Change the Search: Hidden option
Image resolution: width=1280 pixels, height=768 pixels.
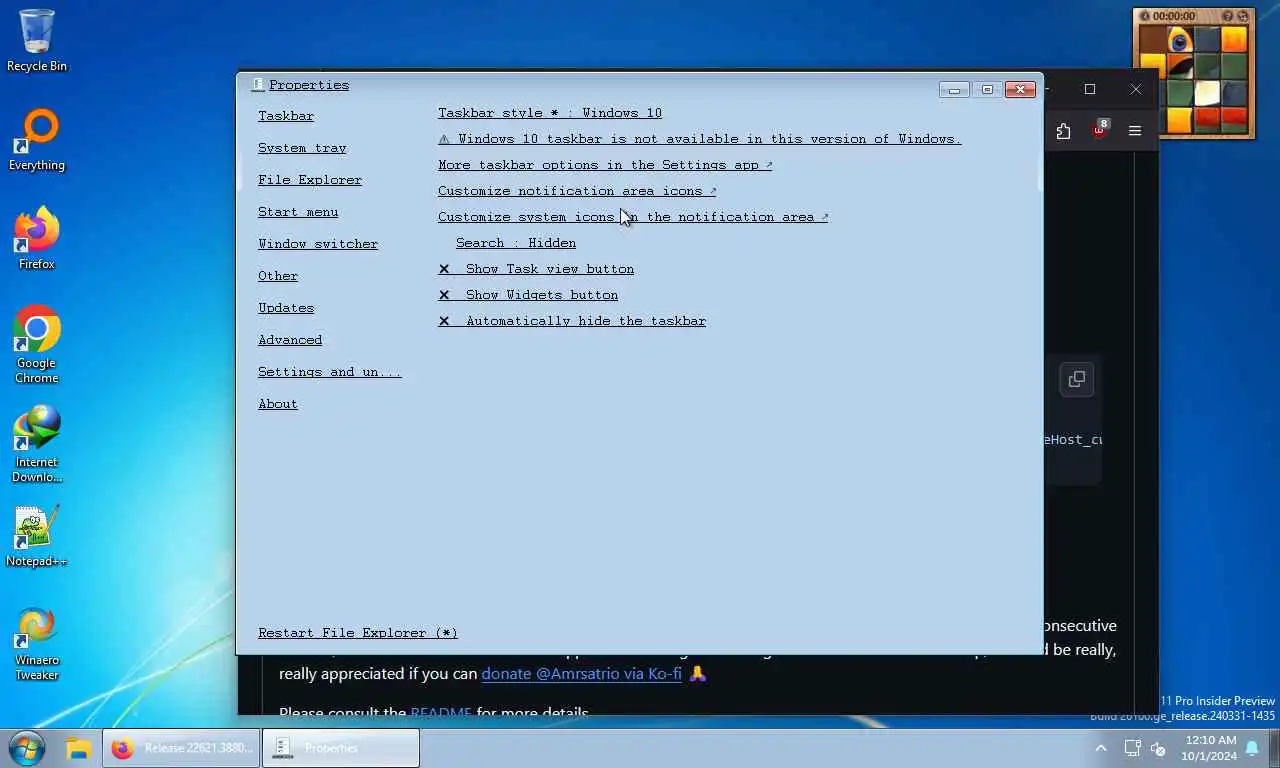click(x=516, y=243)
